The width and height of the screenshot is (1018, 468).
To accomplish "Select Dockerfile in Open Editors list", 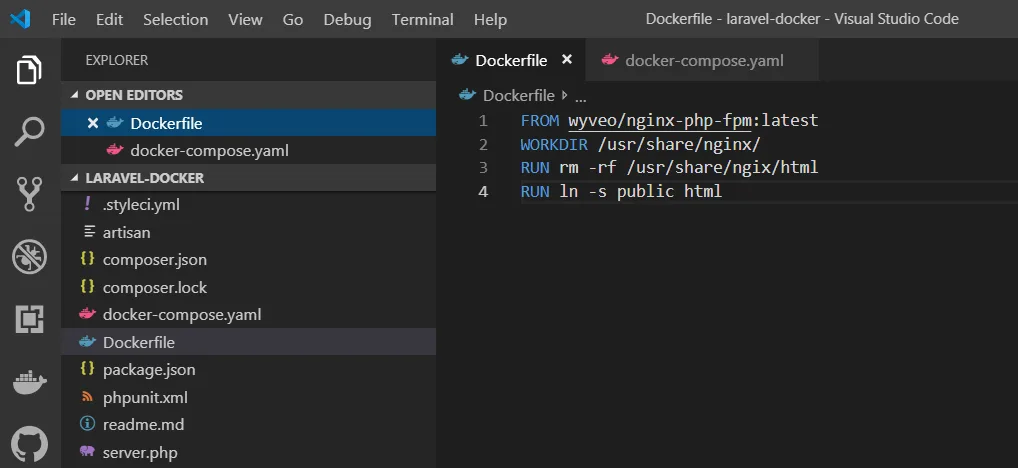I will click(249, 123).
